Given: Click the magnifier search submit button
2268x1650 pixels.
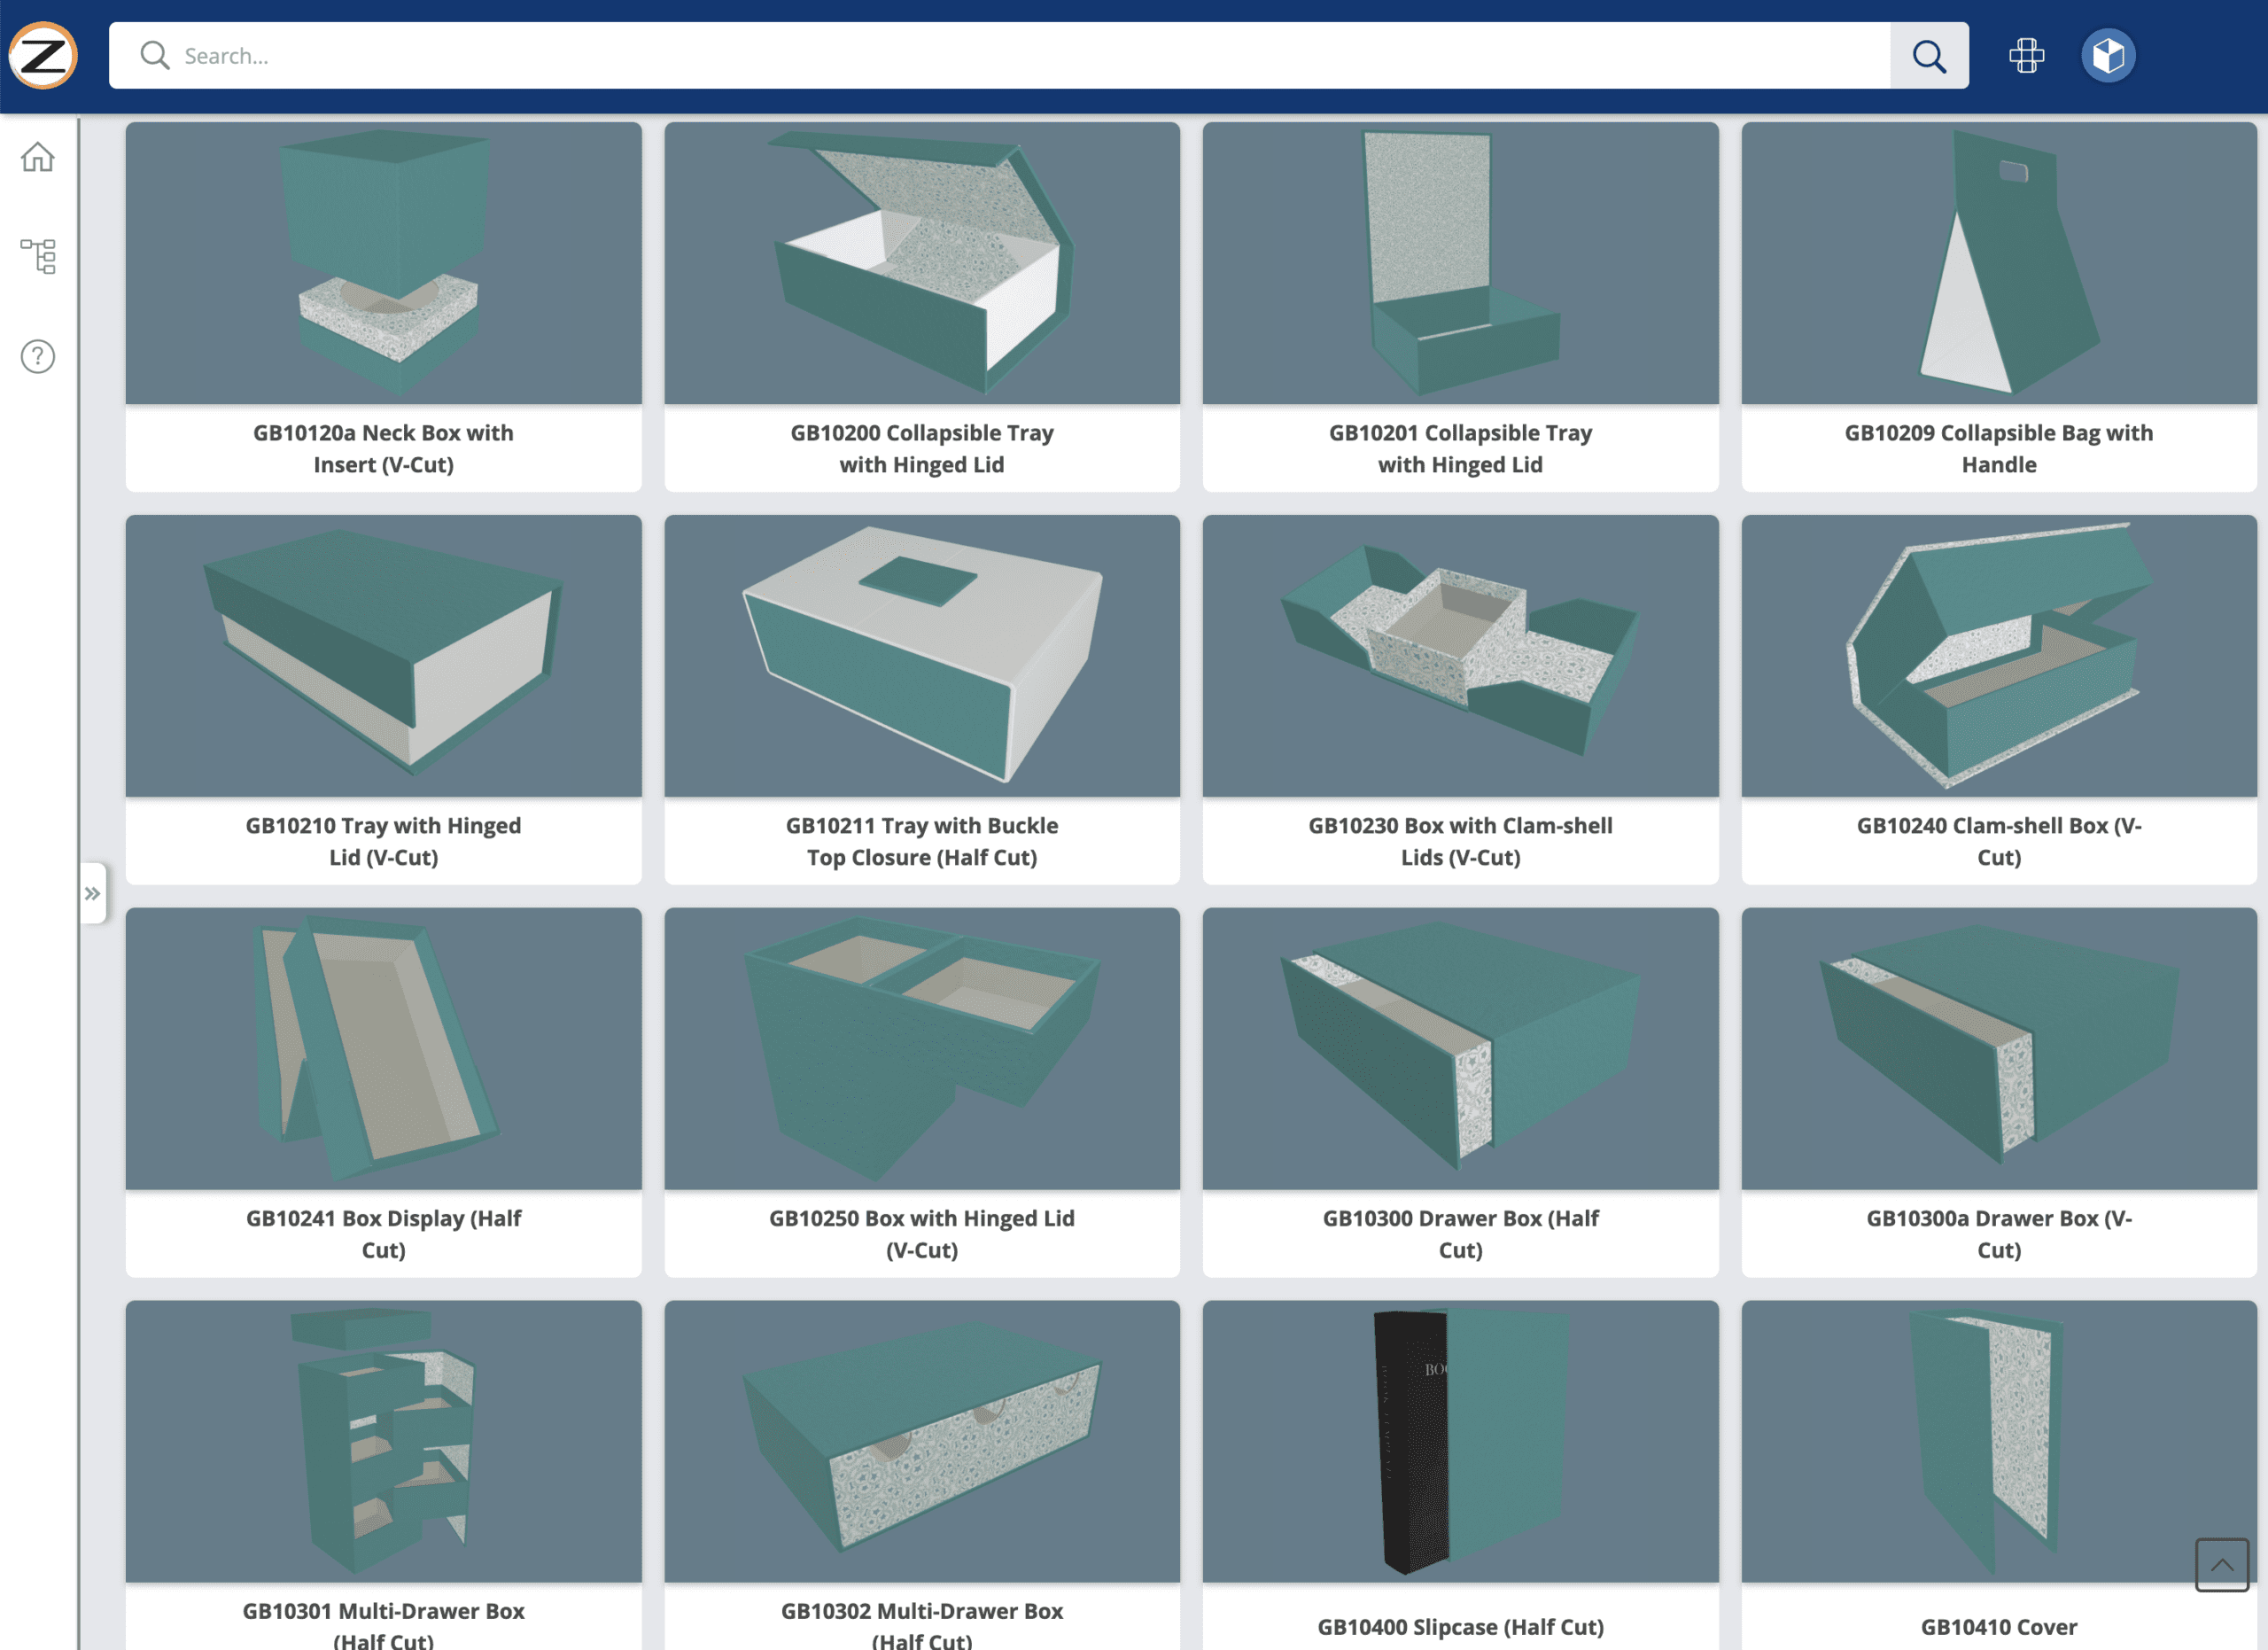Looking at the screenshot, I should pos(1928,56).
